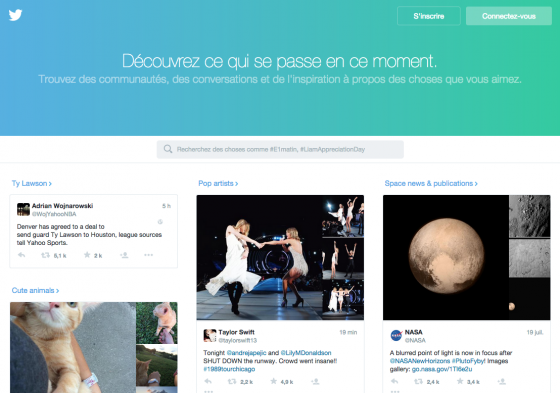The width and height of the screenshot is (560, 393).
Task: Retweet Taylor Swift's tweet
Action: pyautogui.click(x=232, y=382)
